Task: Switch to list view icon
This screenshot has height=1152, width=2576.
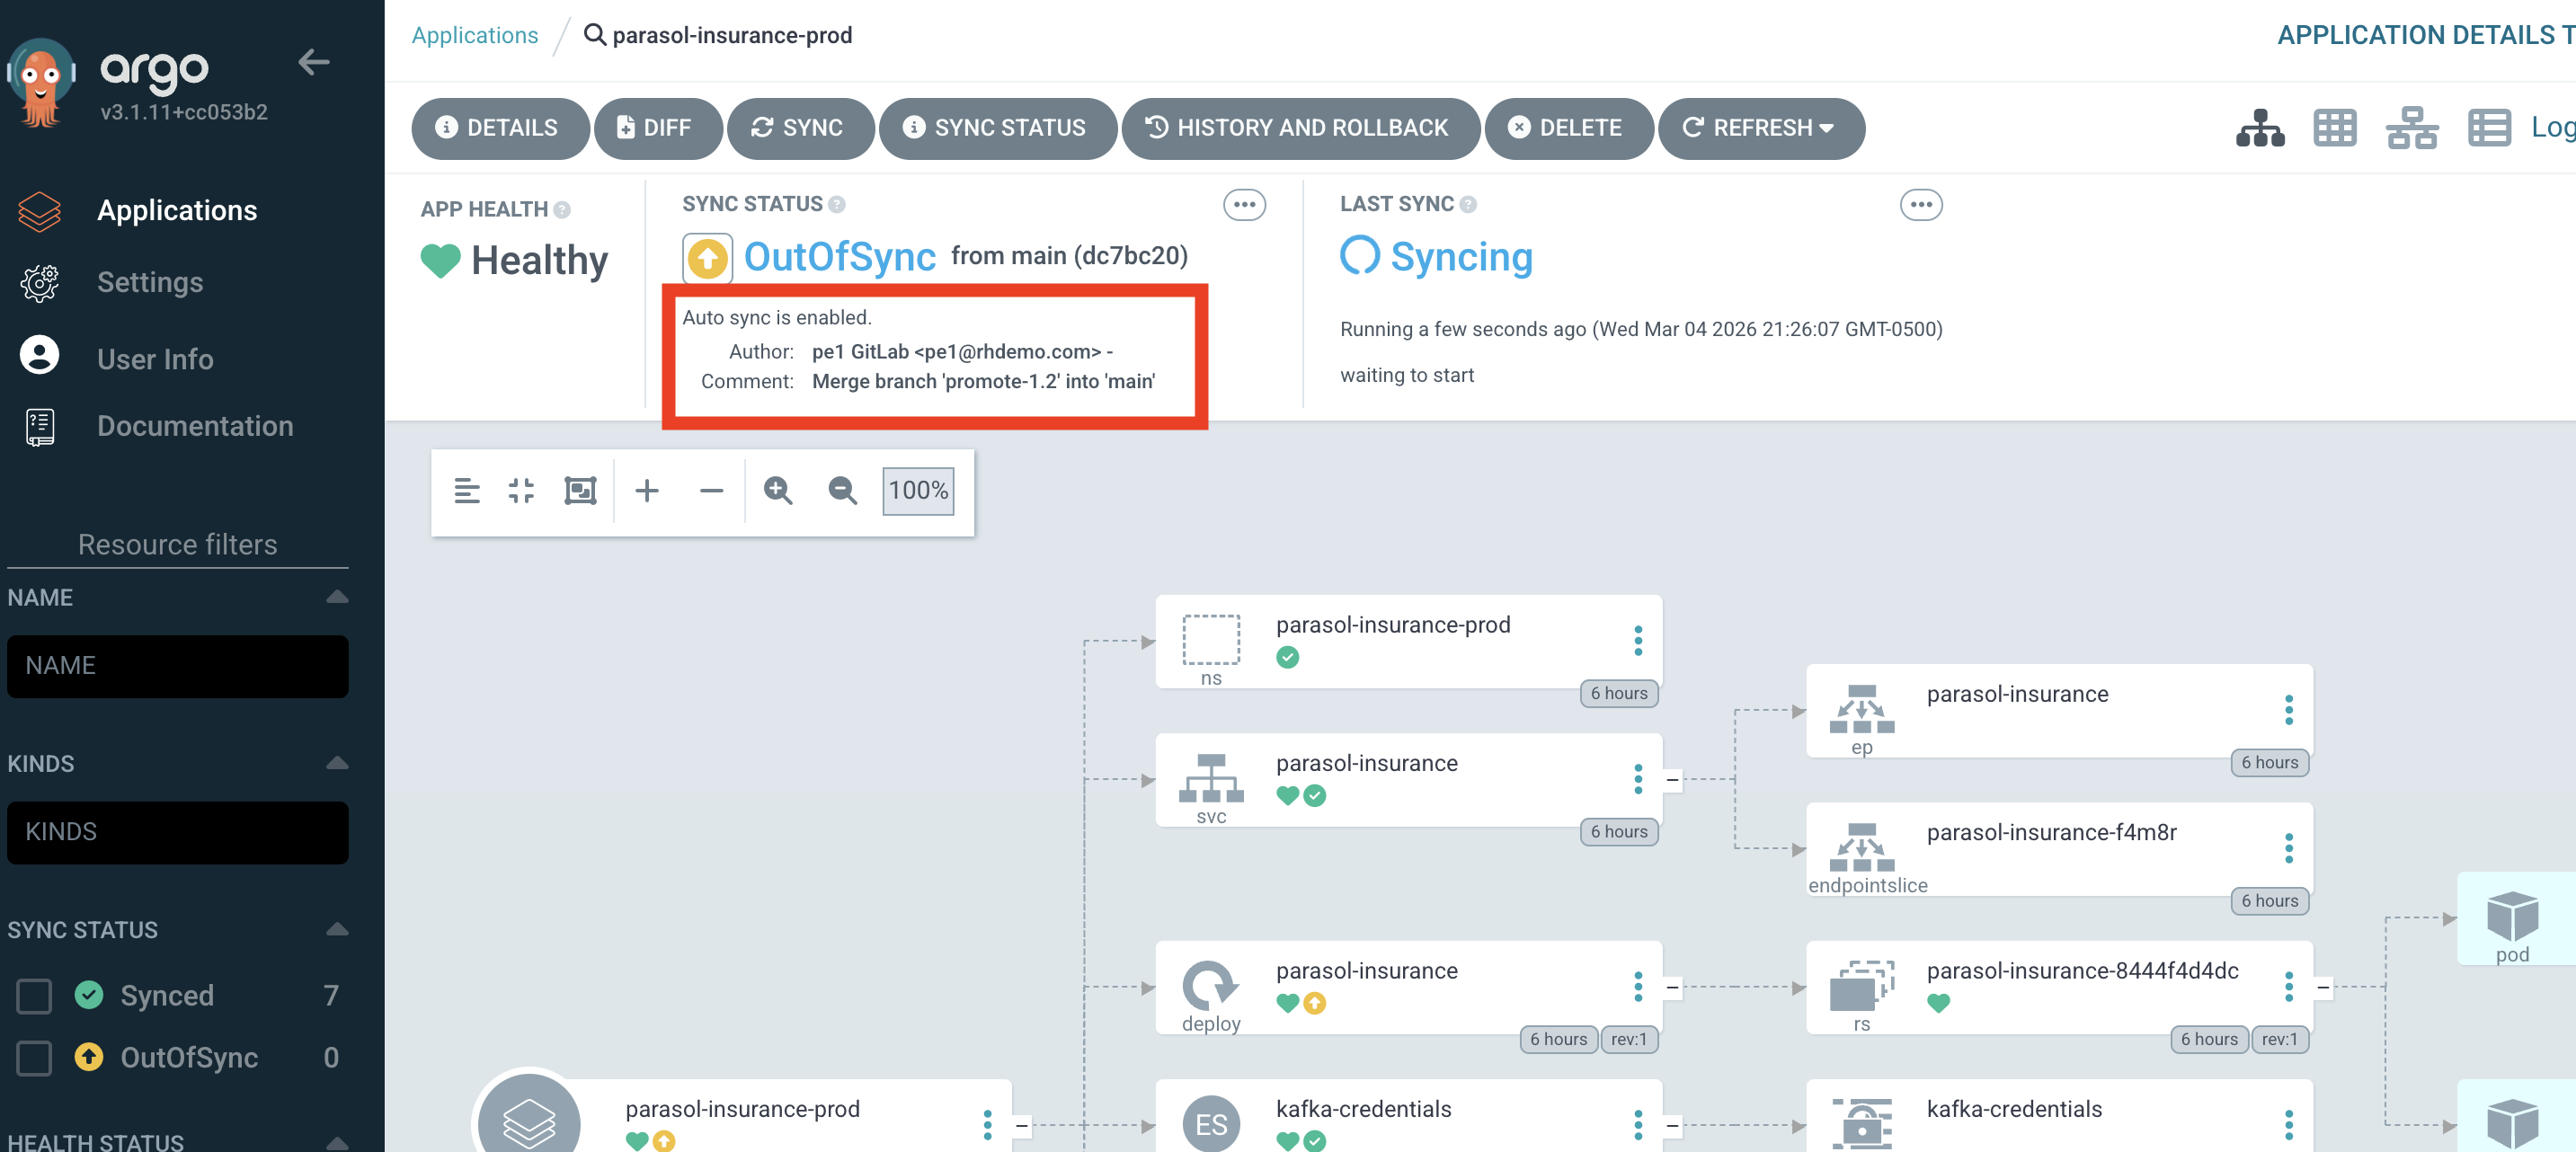Action: (x=2488, y=128)
